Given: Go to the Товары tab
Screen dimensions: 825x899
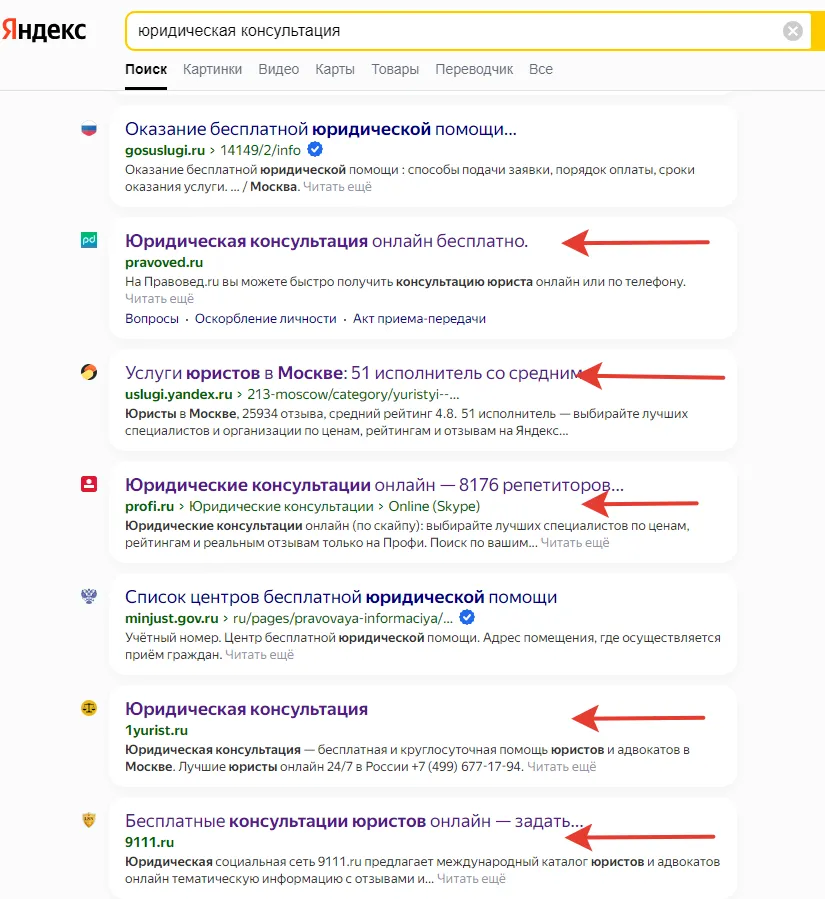Looking at the screenshot, I should click(395, 69).
